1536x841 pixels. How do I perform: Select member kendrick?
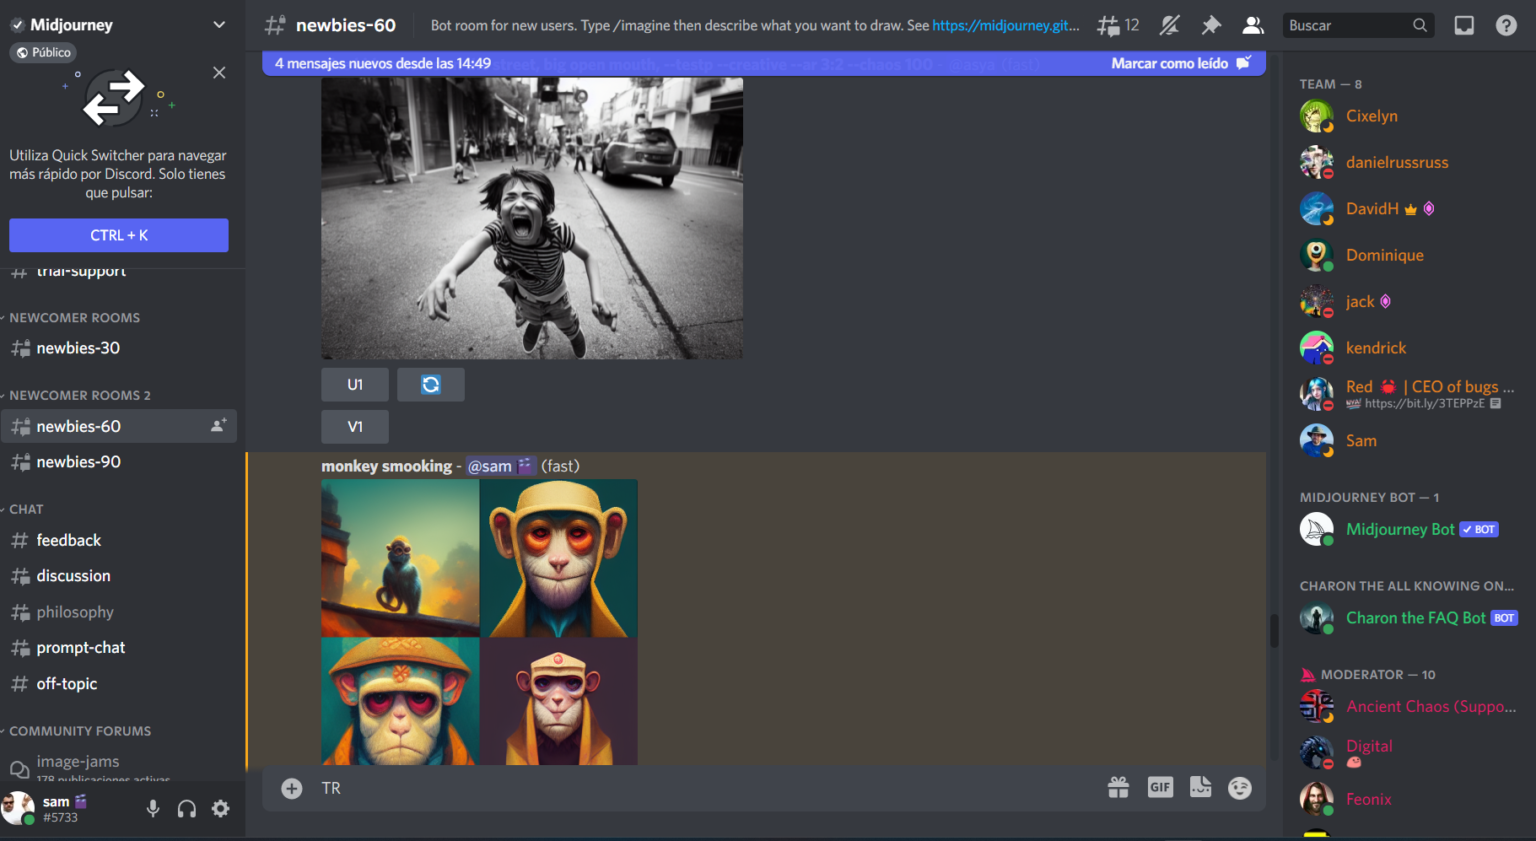(x=1408, y=348)
